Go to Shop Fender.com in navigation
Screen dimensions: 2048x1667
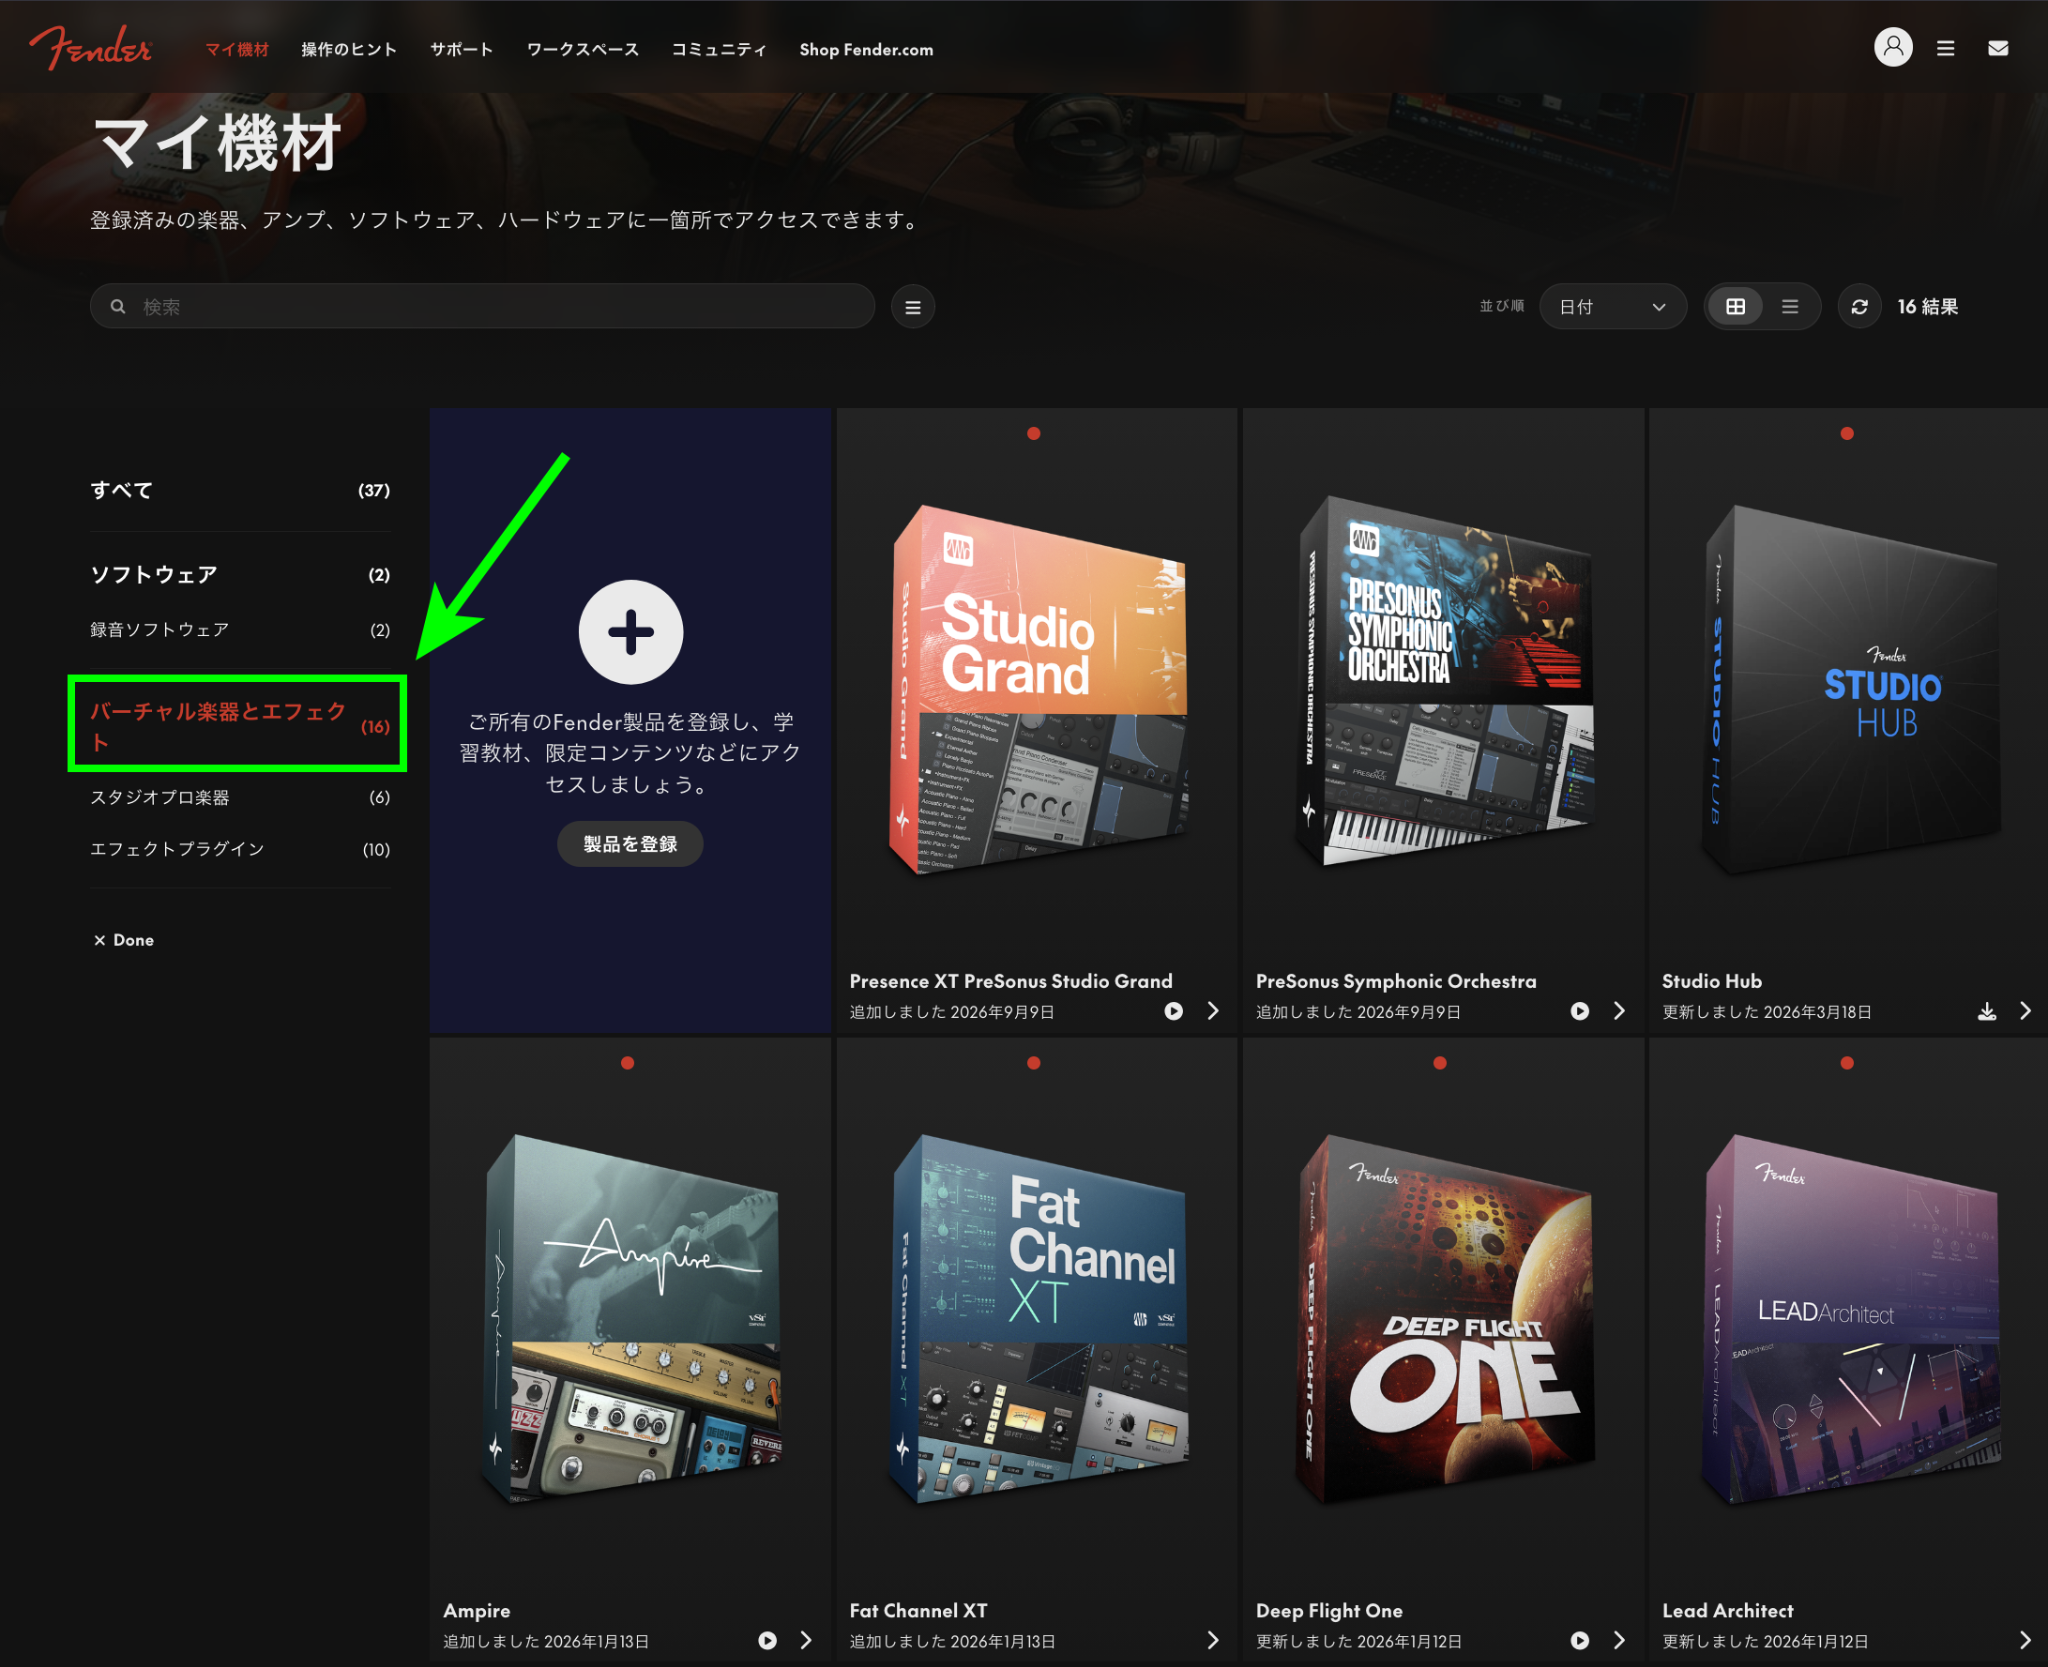(x=866, y=49)
